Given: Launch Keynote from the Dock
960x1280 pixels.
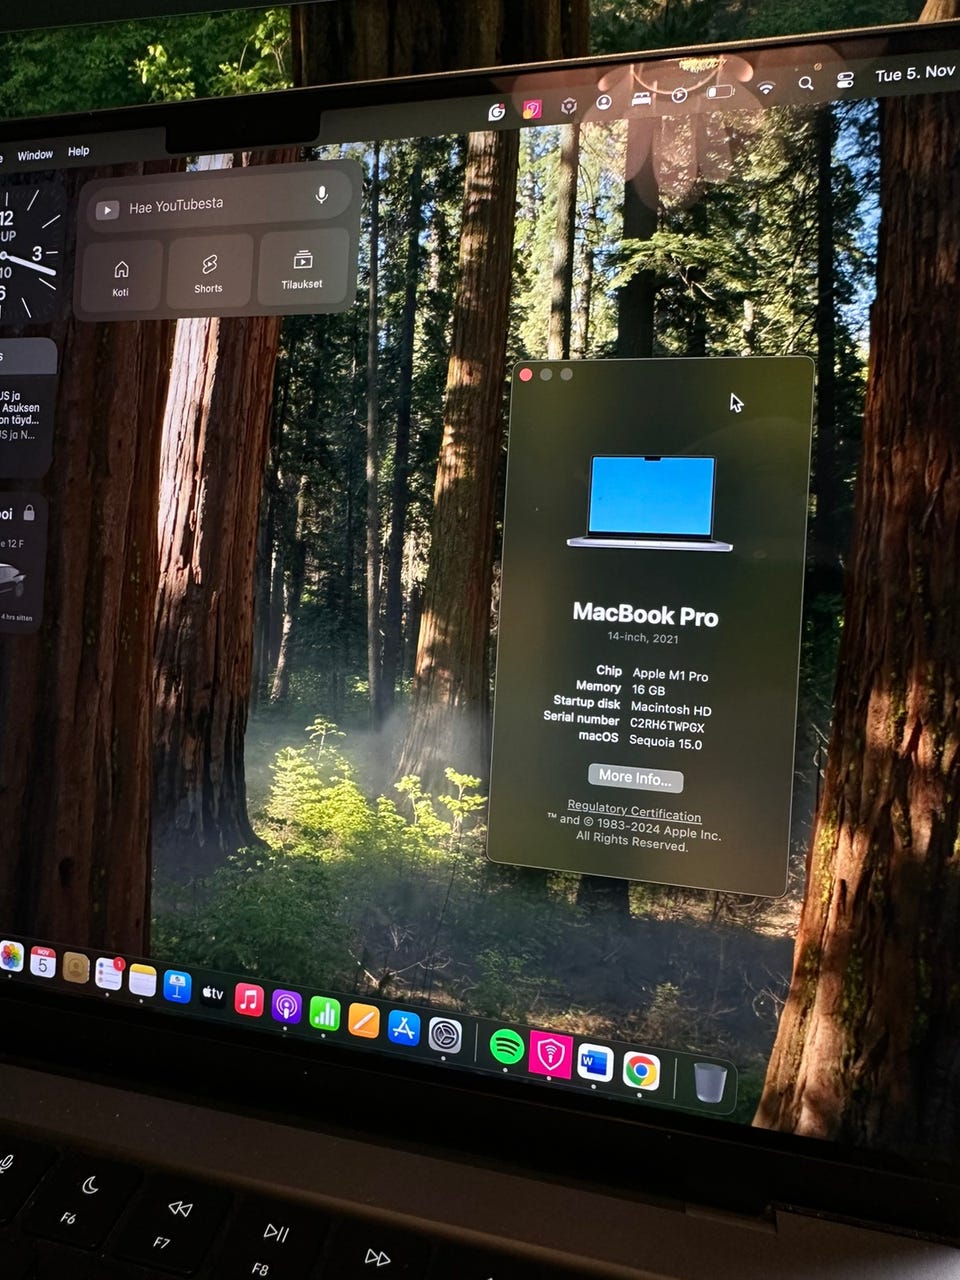Looking at the screenshot, I should 177,986.
